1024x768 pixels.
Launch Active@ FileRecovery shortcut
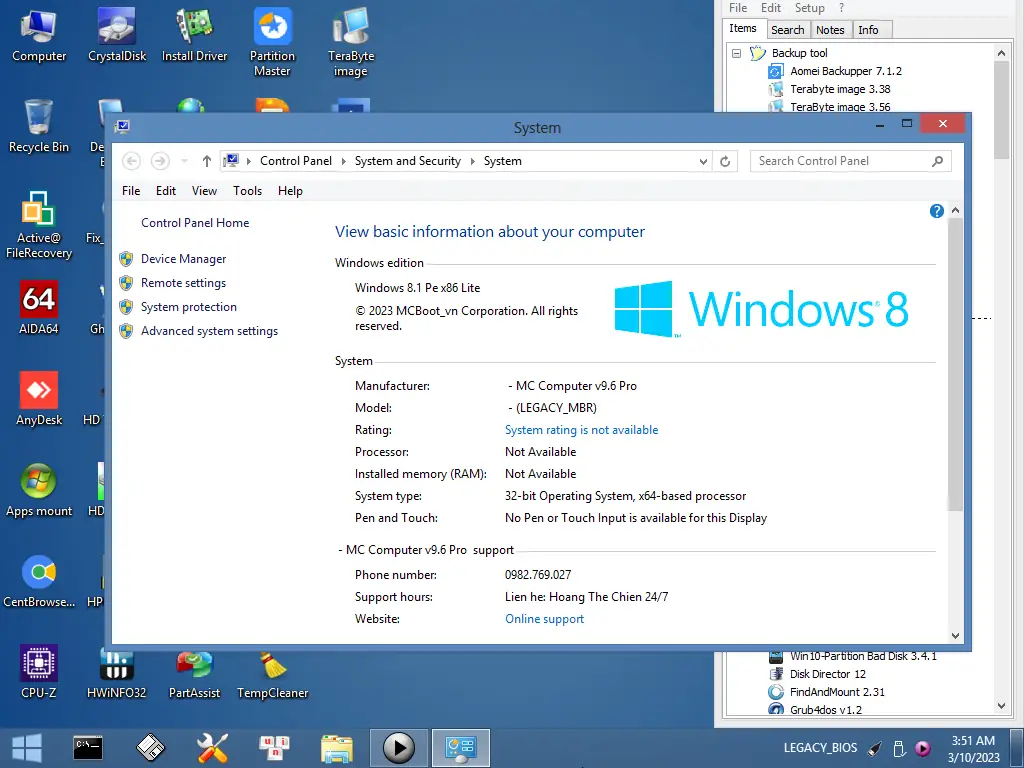click(39, 225)
